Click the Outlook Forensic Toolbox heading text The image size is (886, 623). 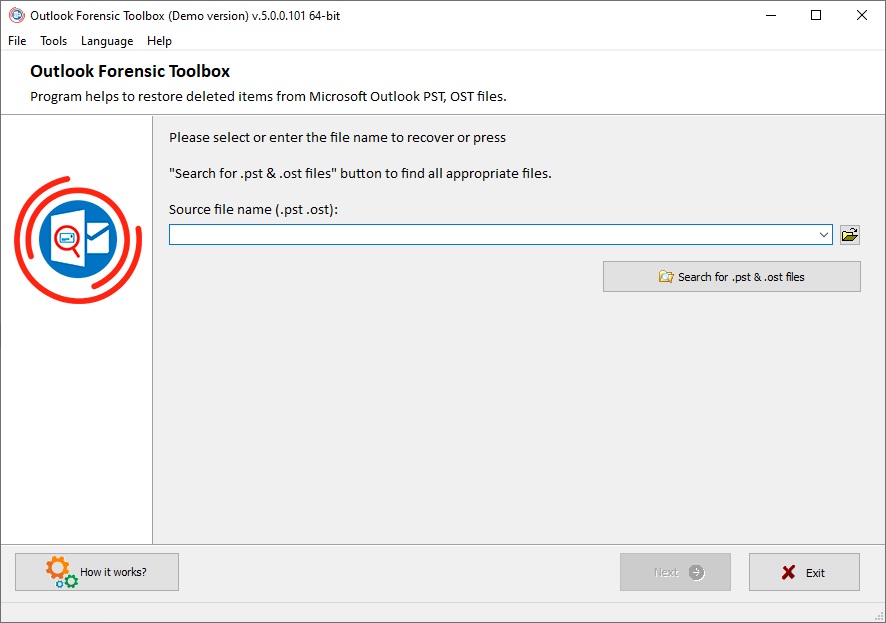coord(130,72)
